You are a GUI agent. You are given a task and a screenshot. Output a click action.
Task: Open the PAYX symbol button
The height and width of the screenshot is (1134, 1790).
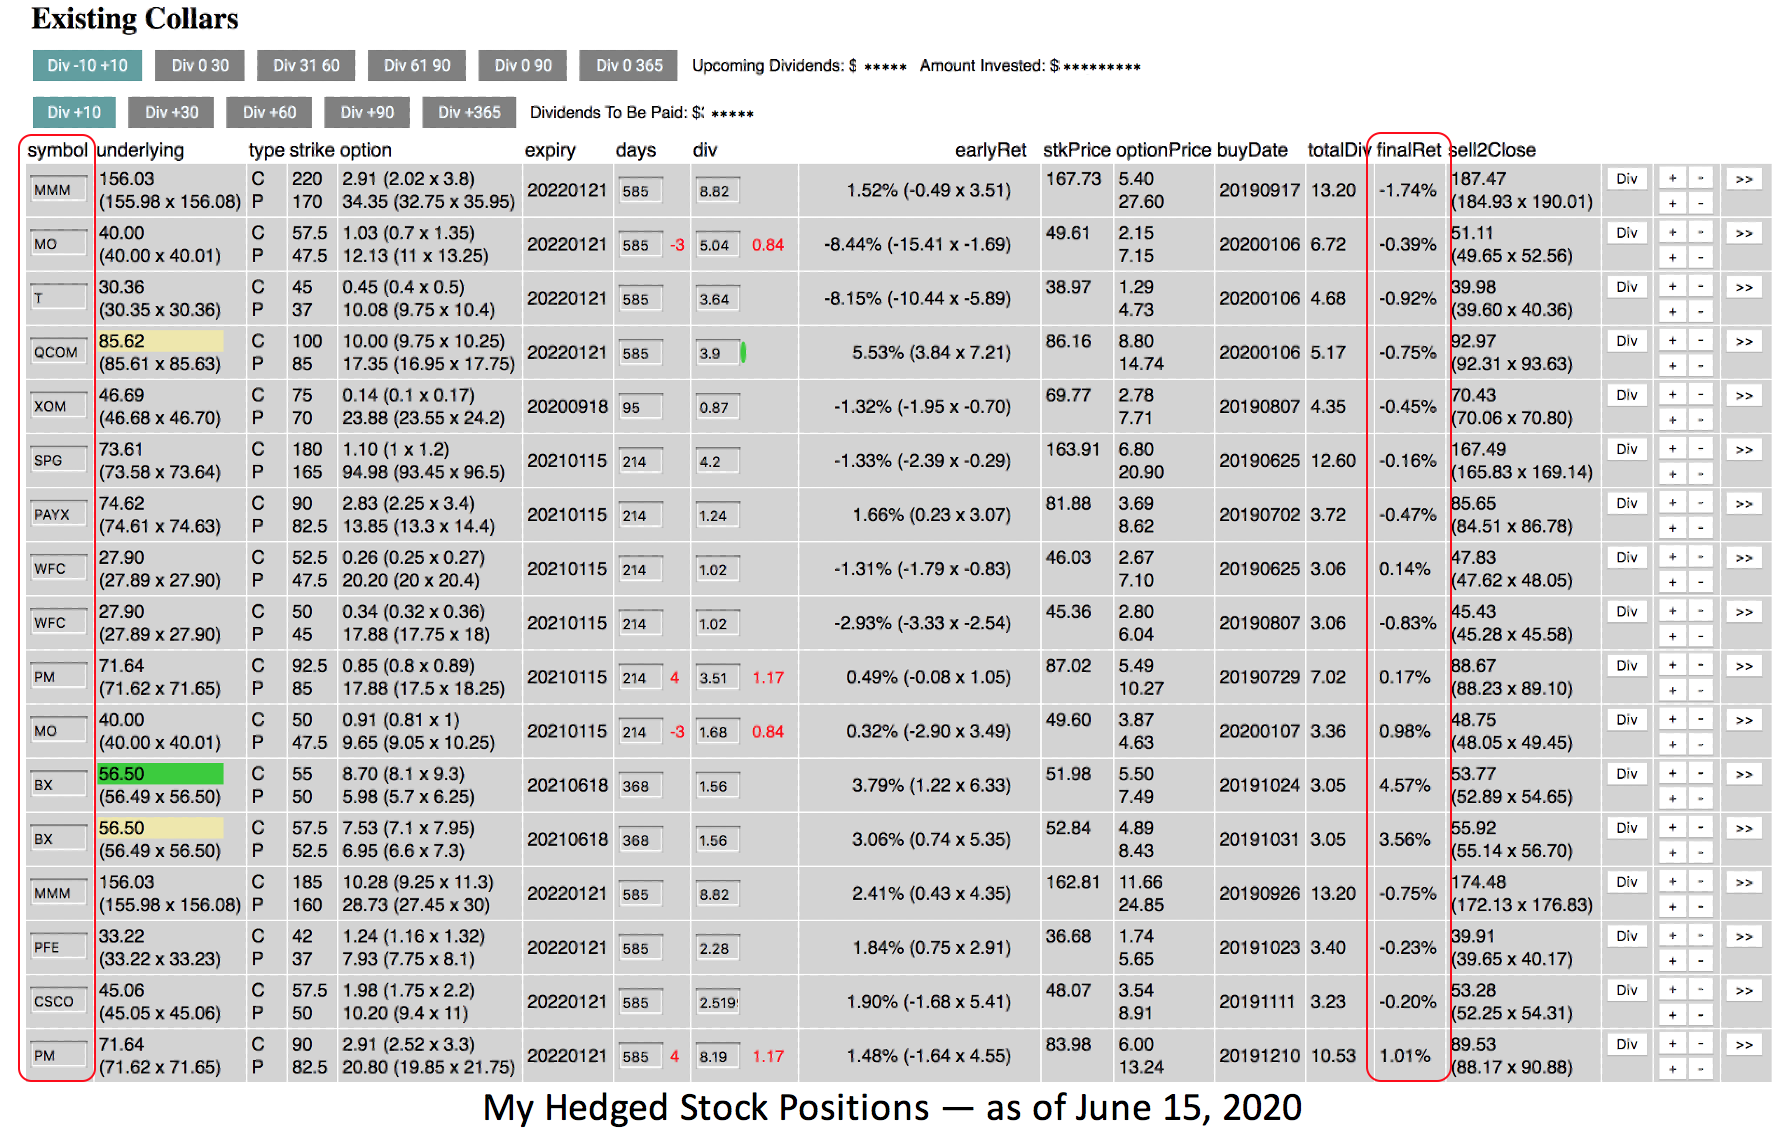[58, 514]
